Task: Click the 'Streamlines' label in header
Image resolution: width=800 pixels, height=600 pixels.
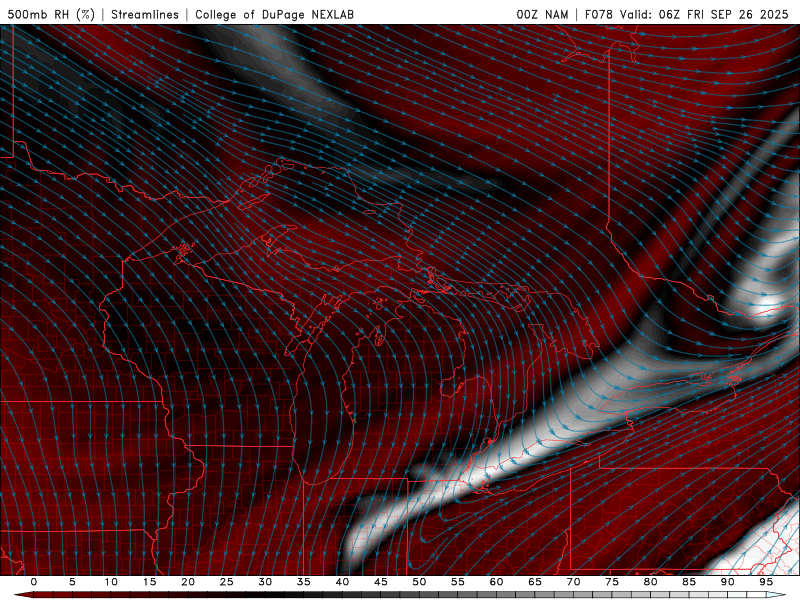Action: [x=145, y=14]
